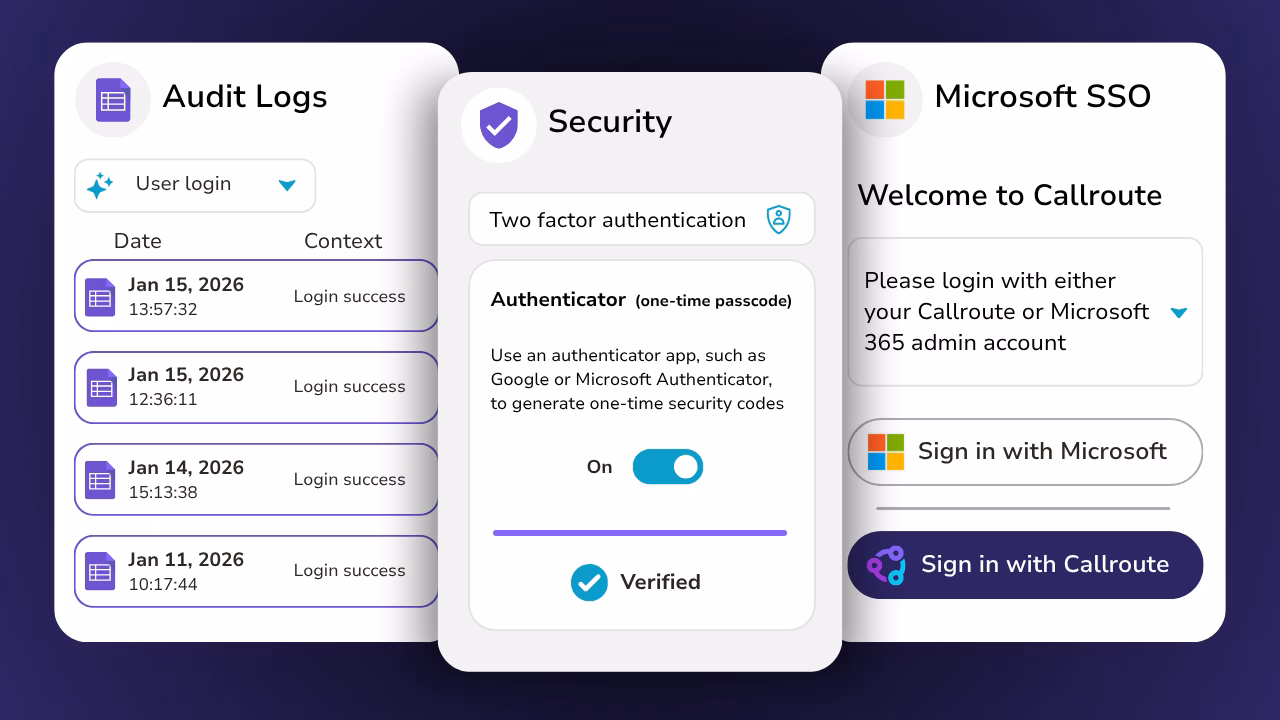Click the purple progress bar above Verified
Image resolution: width=1280 pixels, height=720 pixels.
[x=640, y=533]
